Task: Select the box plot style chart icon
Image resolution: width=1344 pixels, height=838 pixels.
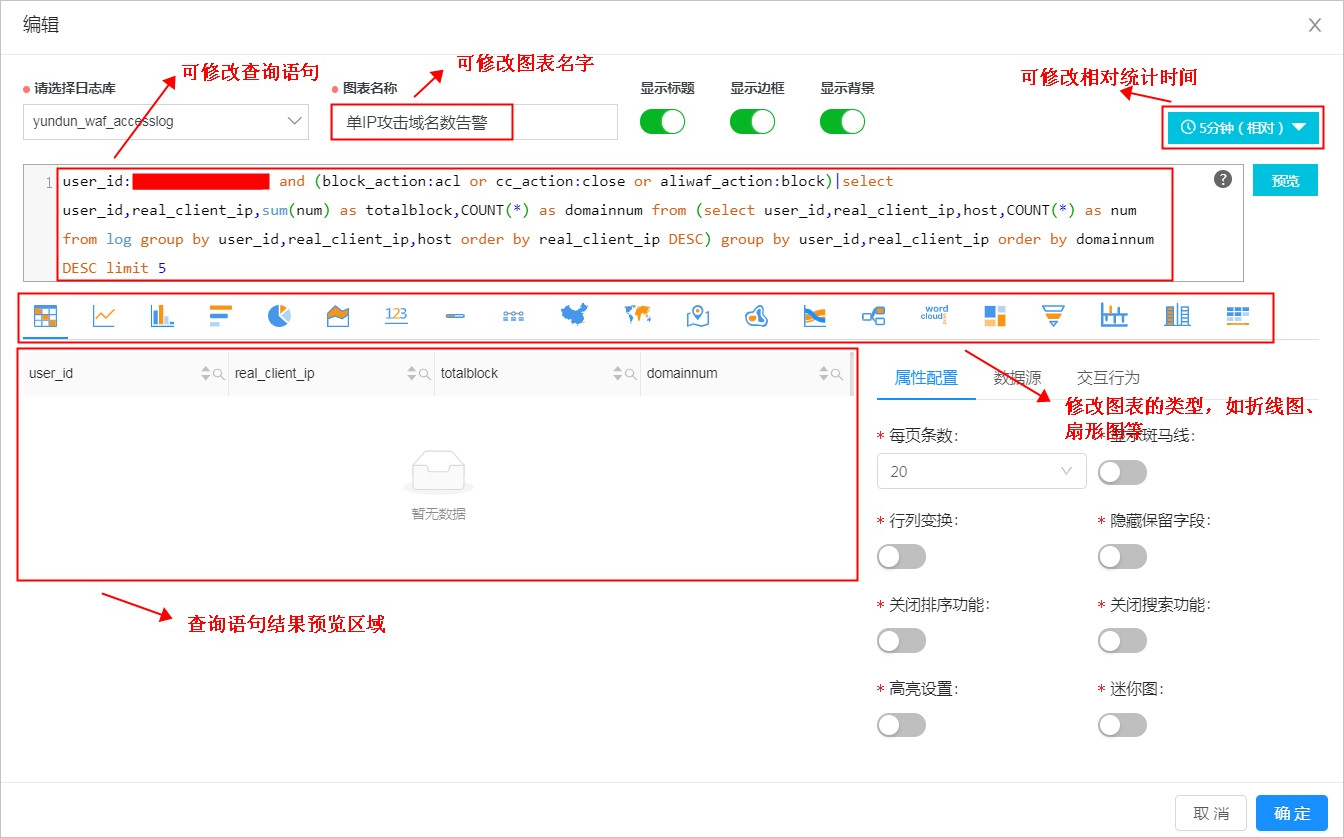Action: pos(1114,316)
